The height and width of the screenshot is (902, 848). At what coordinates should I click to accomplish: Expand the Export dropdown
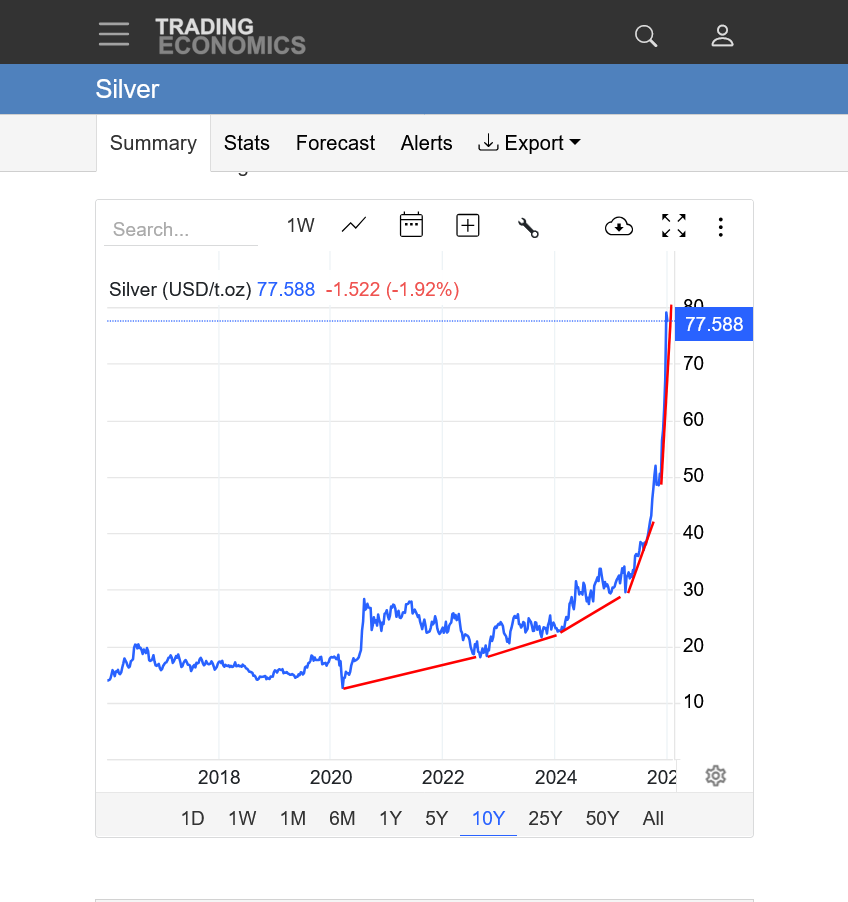coord(529,143)
